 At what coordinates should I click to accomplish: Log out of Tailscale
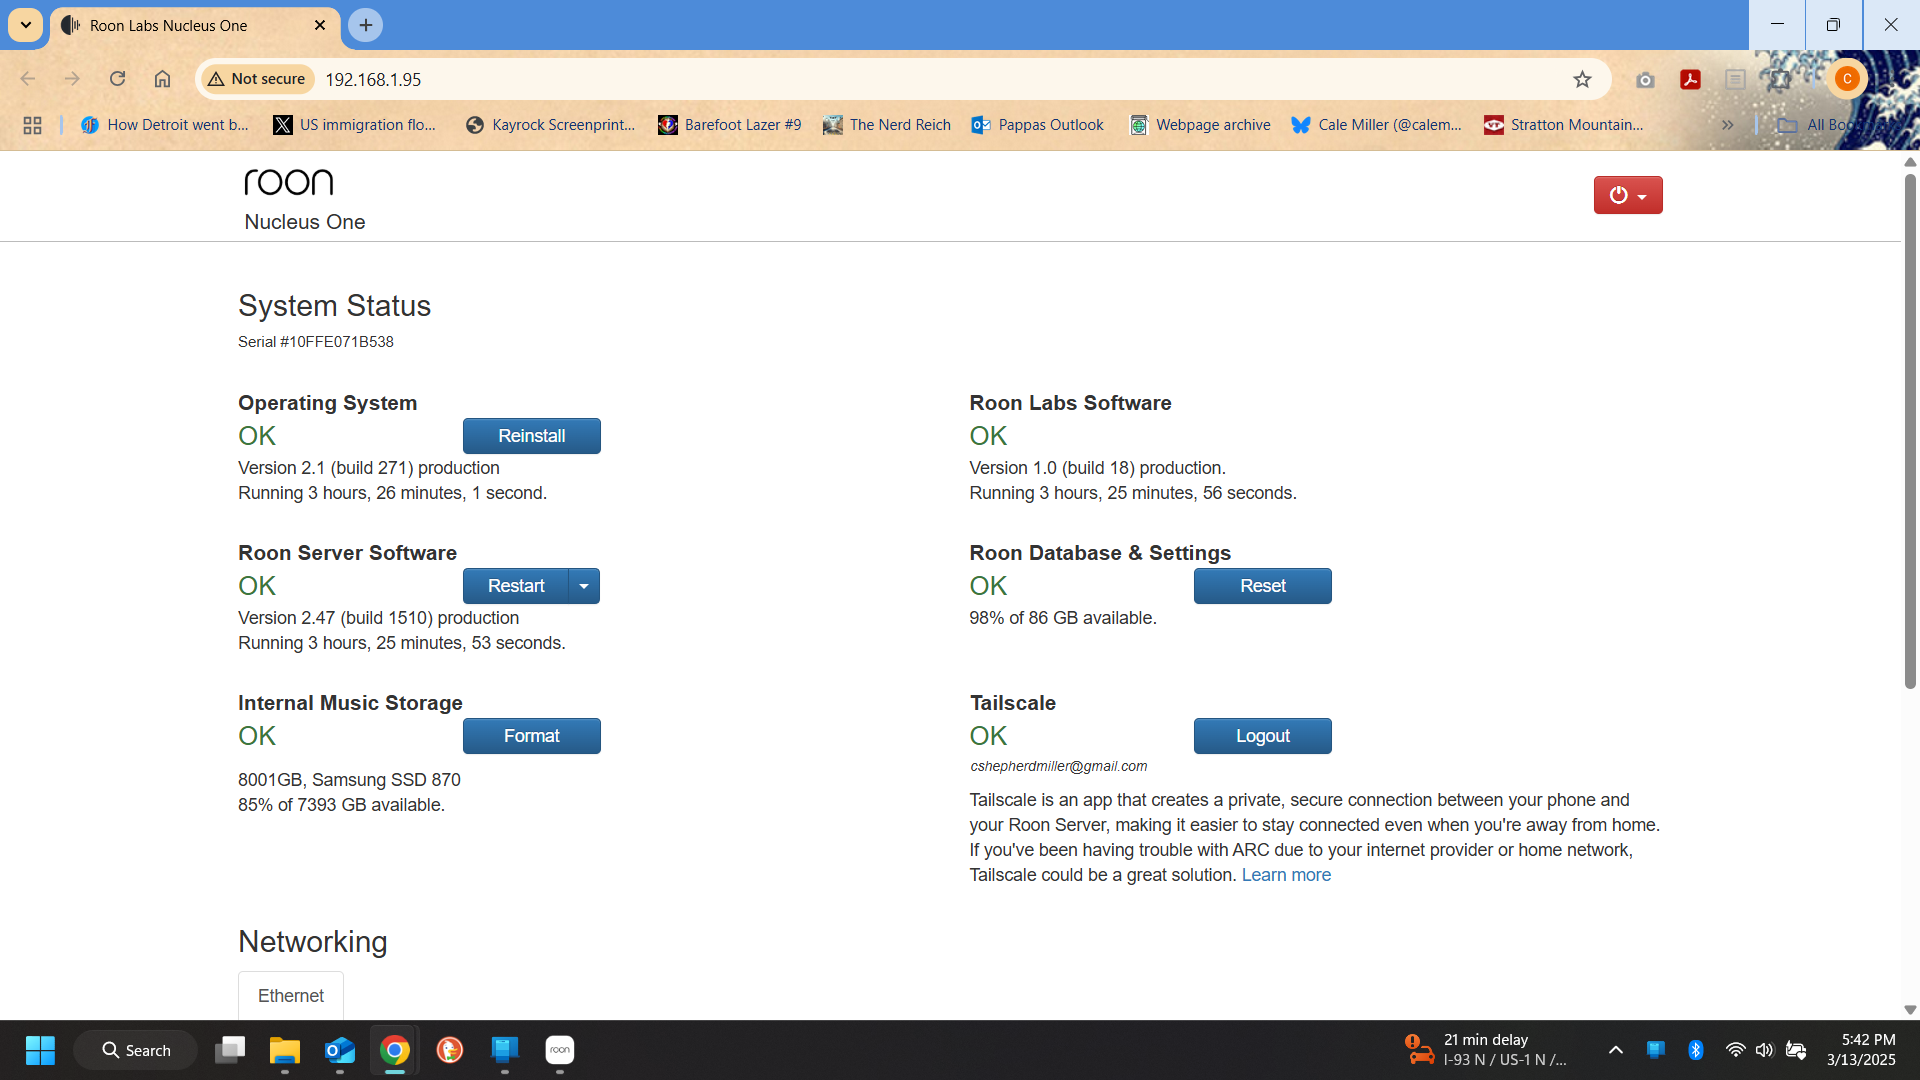click(x=1262, y=736)
